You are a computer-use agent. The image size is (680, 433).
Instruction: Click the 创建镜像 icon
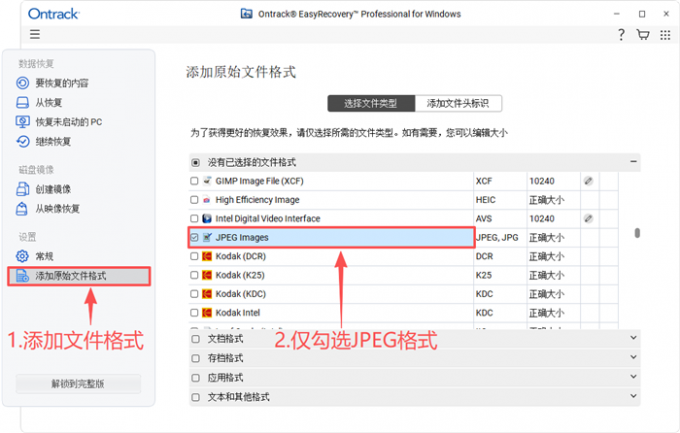(x=23, y=189)
